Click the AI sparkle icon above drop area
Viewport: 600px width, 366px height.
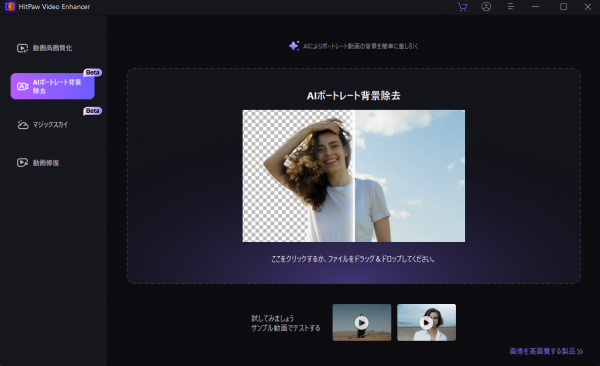(294, 46)
